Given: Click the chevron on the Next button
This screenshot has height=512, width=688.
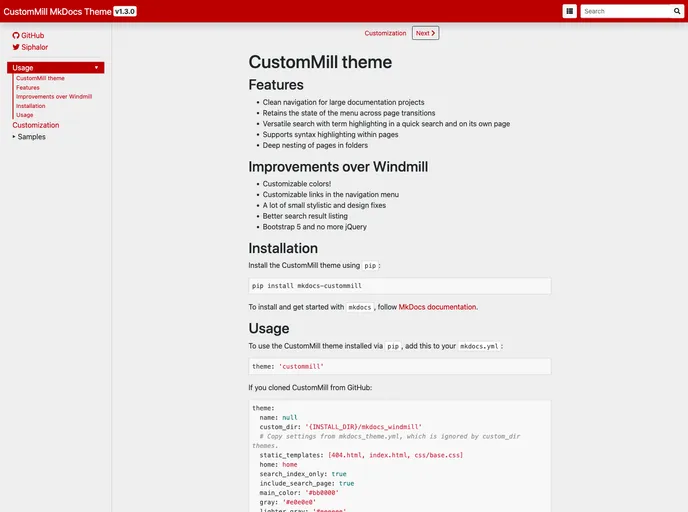Looking at the screenshot, I should click(433, 33).
